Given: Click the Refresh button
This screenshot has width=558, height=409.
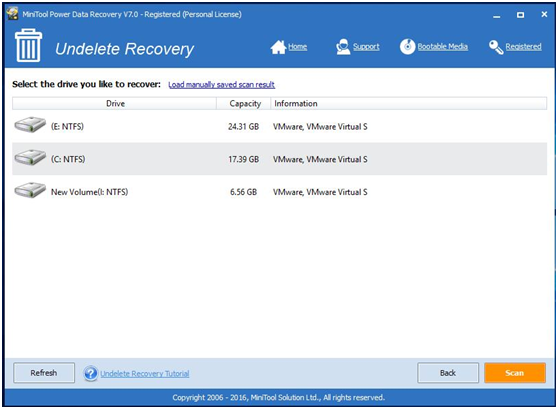Looking at the screenshot, I should coord(44,373).
